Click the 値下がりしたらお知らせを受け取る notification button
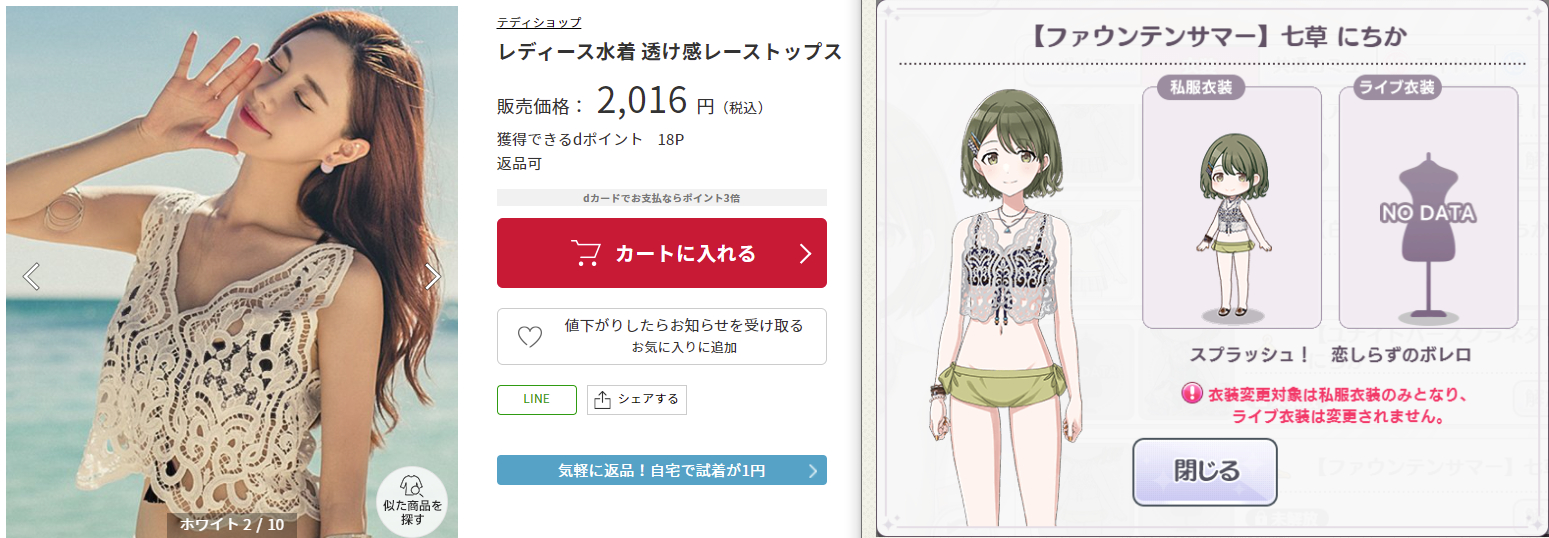The image size is (1549, 538). click(662, 336)
